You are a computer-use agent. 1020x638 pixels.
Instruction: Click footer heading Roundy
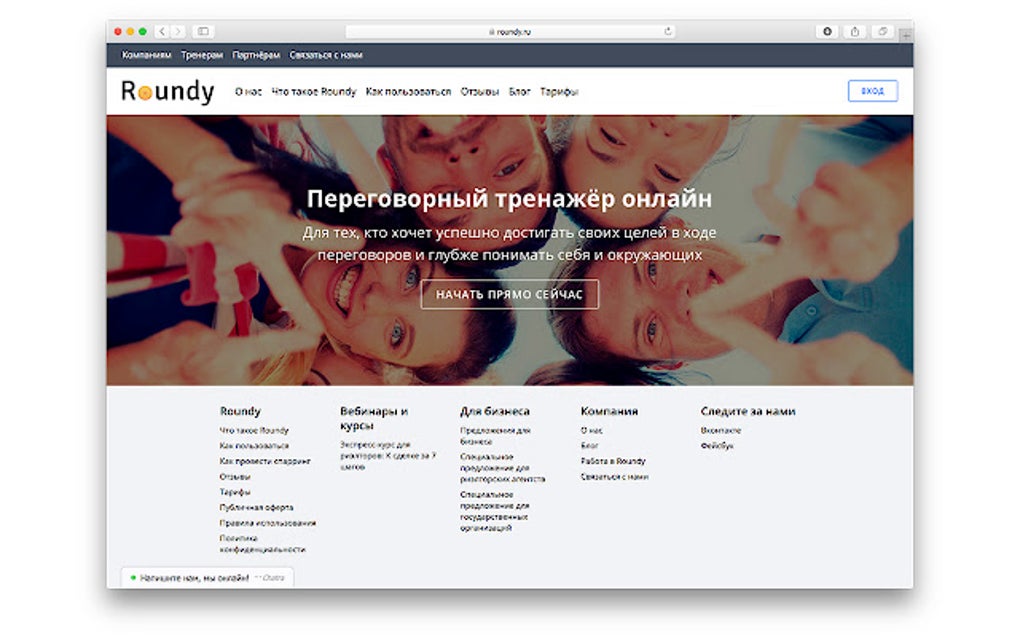pyautogui.click(x=240, y=411)
